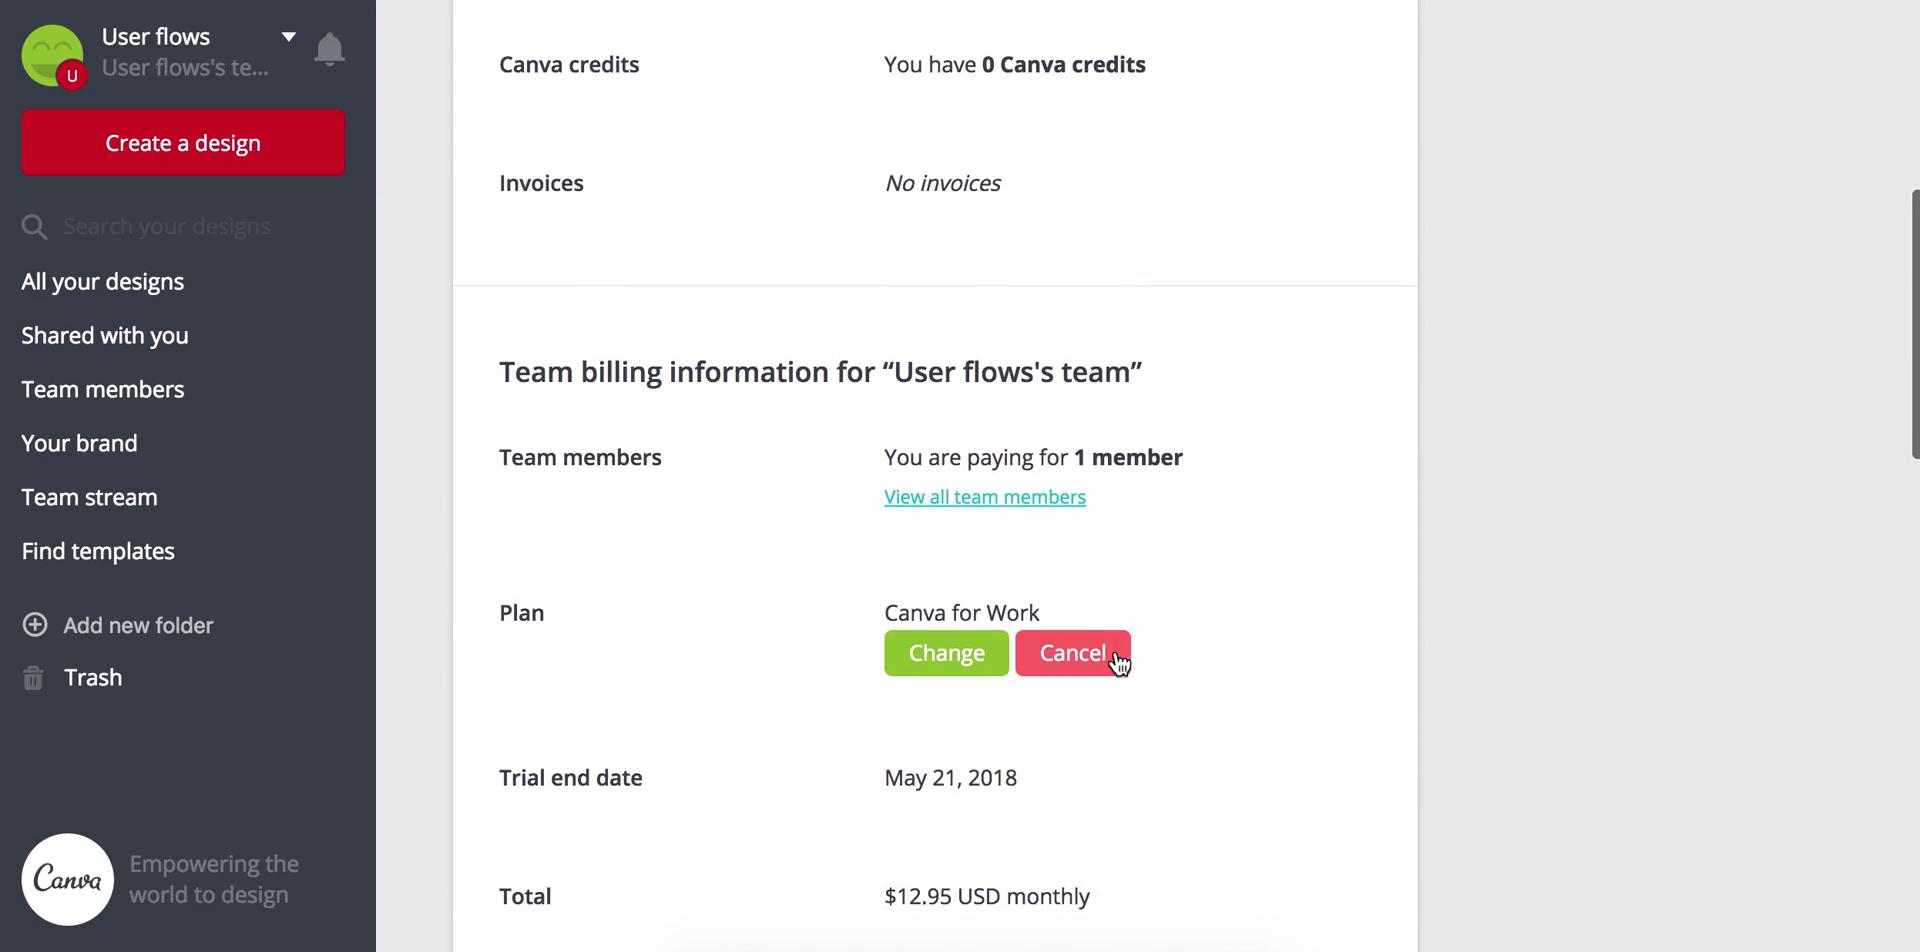Click 'You are paying for 1 member'

point(1033,458)
